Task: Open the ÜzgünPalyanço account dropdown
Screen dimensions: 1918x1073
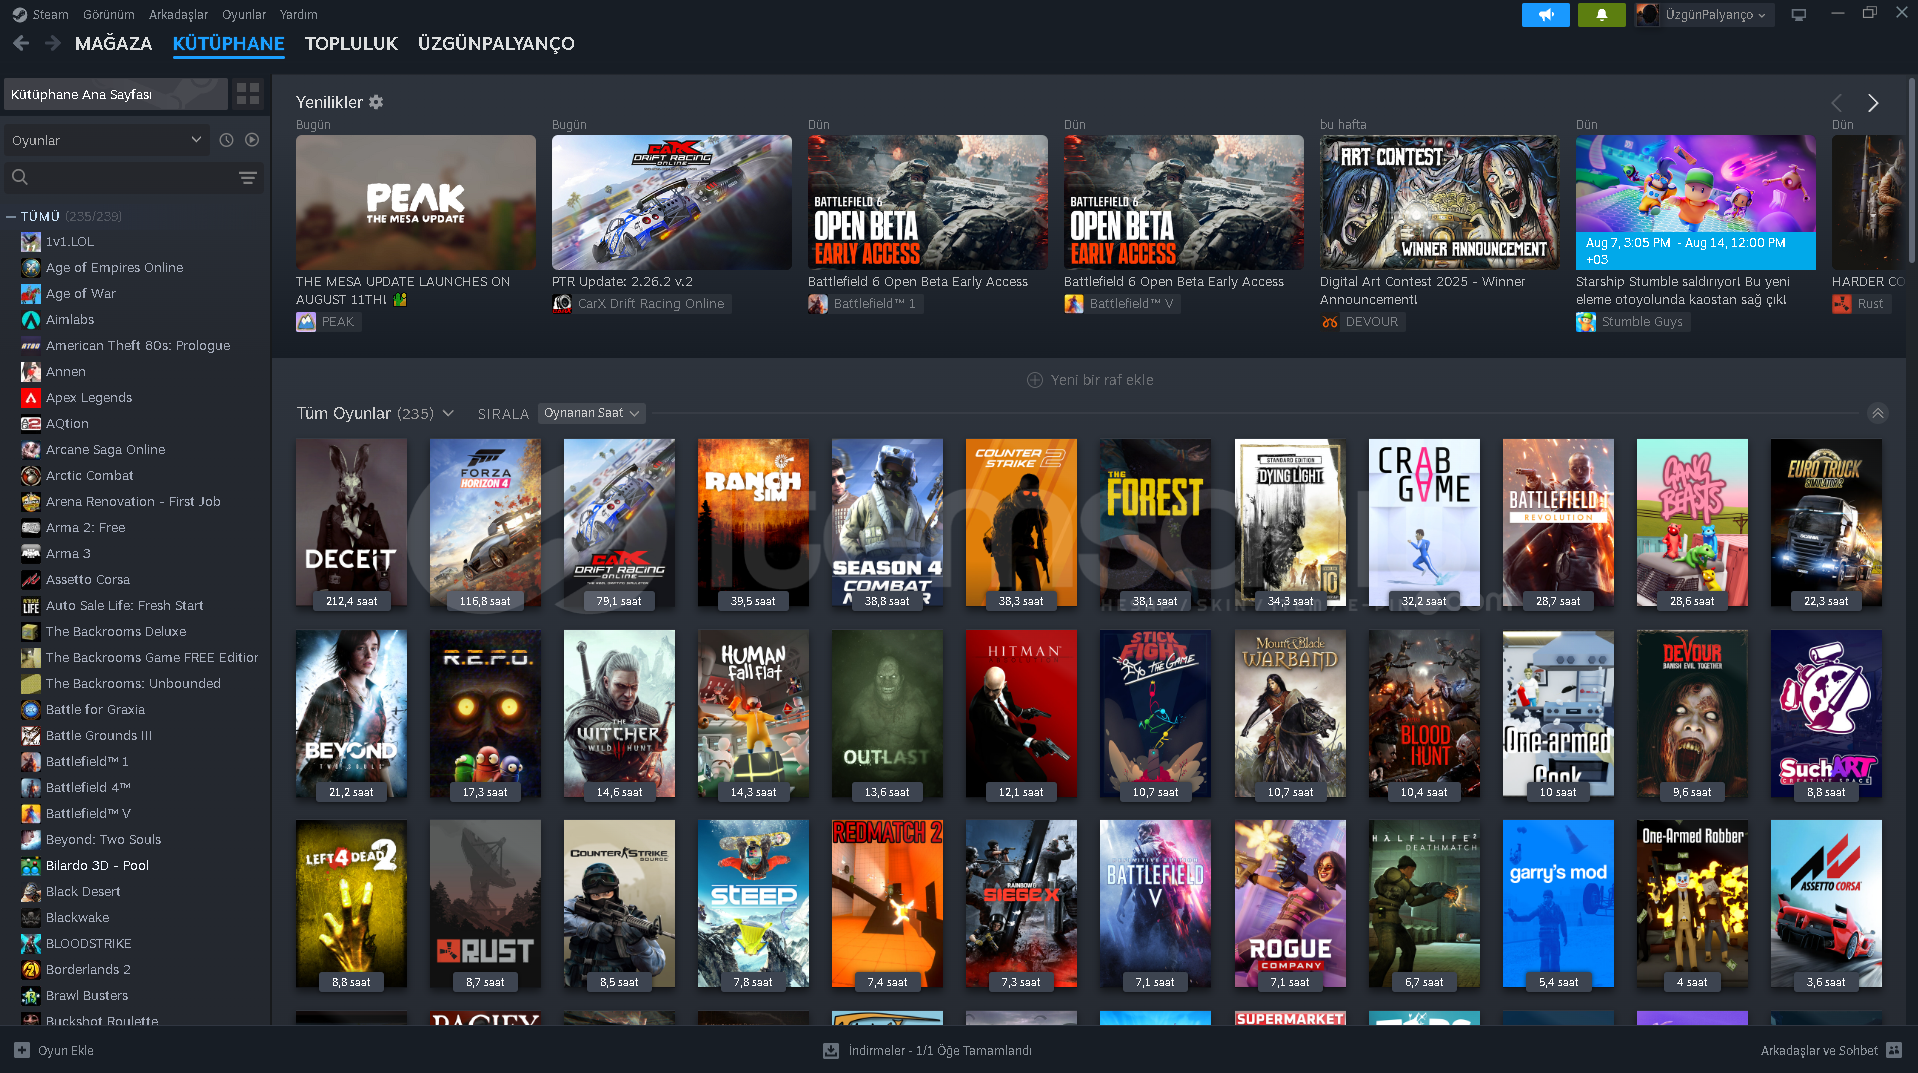Action: click(1705, 15)
